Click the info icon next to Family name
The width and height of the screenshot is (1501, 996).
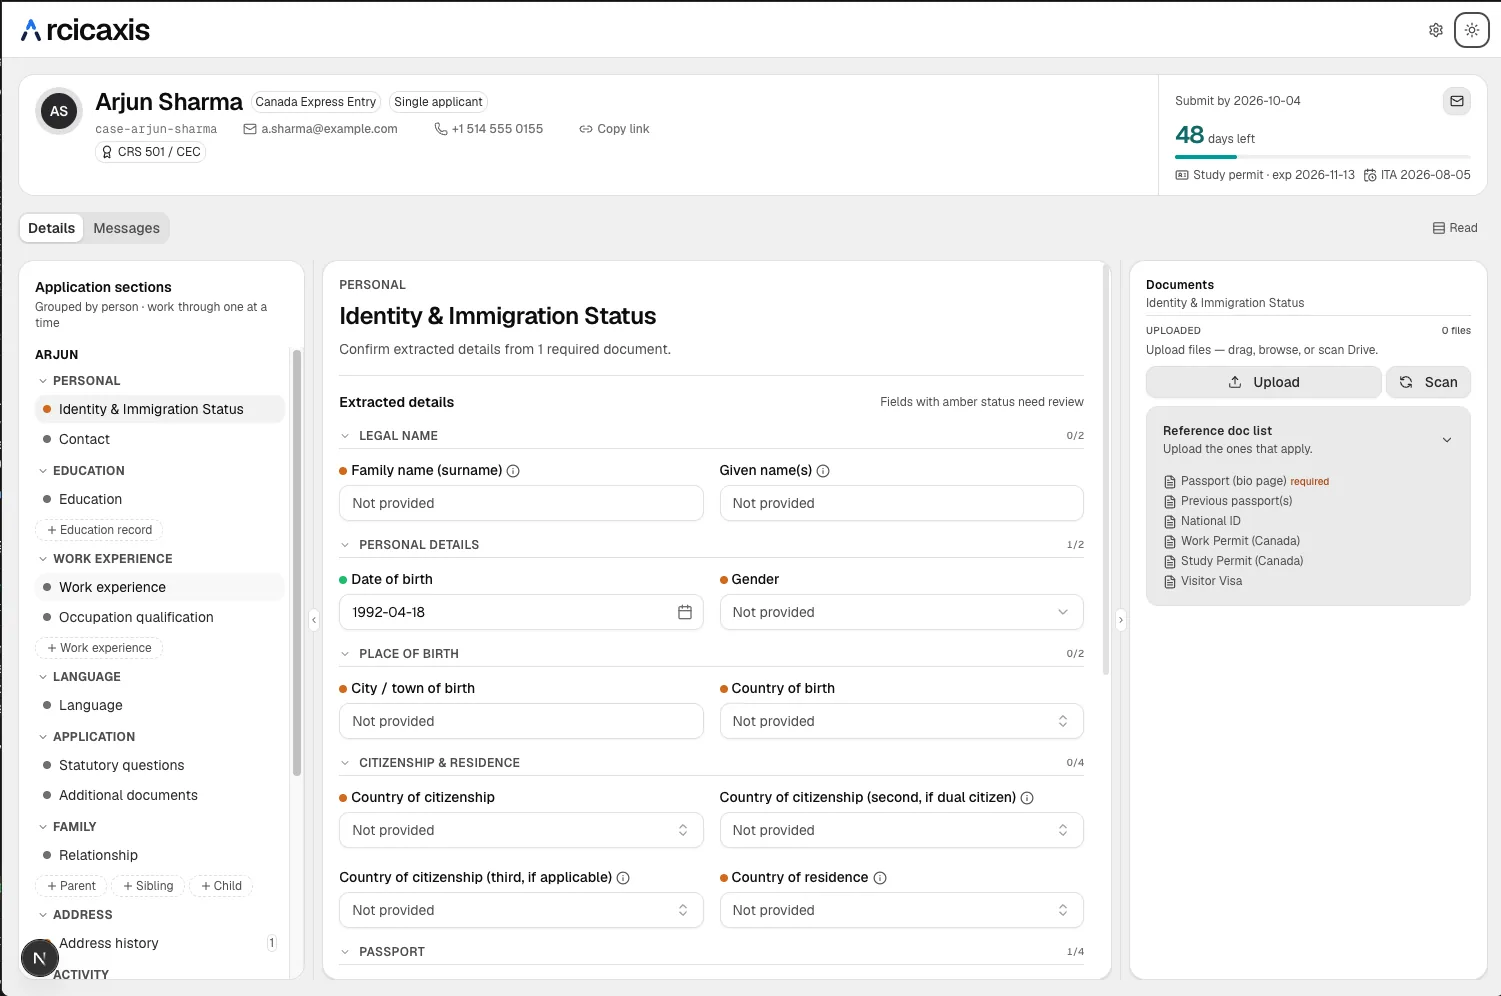513,471
